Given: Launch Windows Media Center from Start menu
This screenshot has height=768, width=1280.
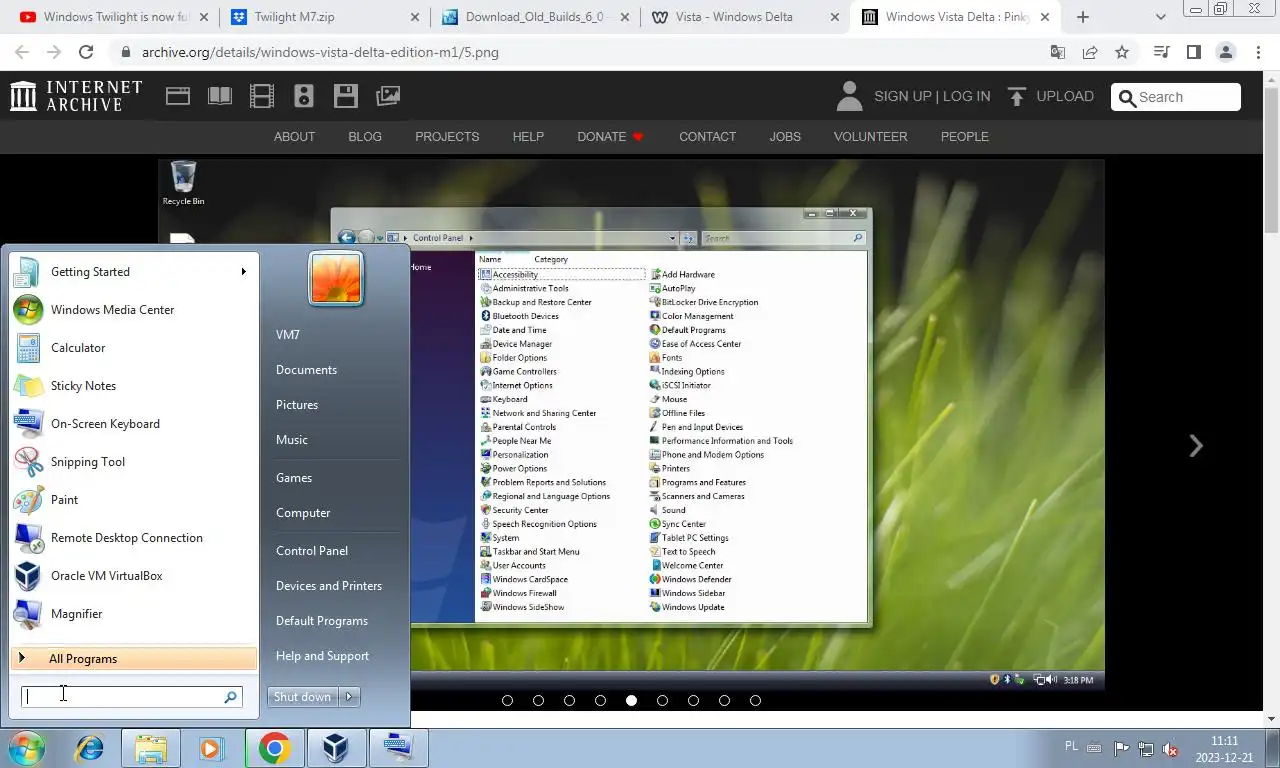Looking at the screenshot, I should point(134,310).
